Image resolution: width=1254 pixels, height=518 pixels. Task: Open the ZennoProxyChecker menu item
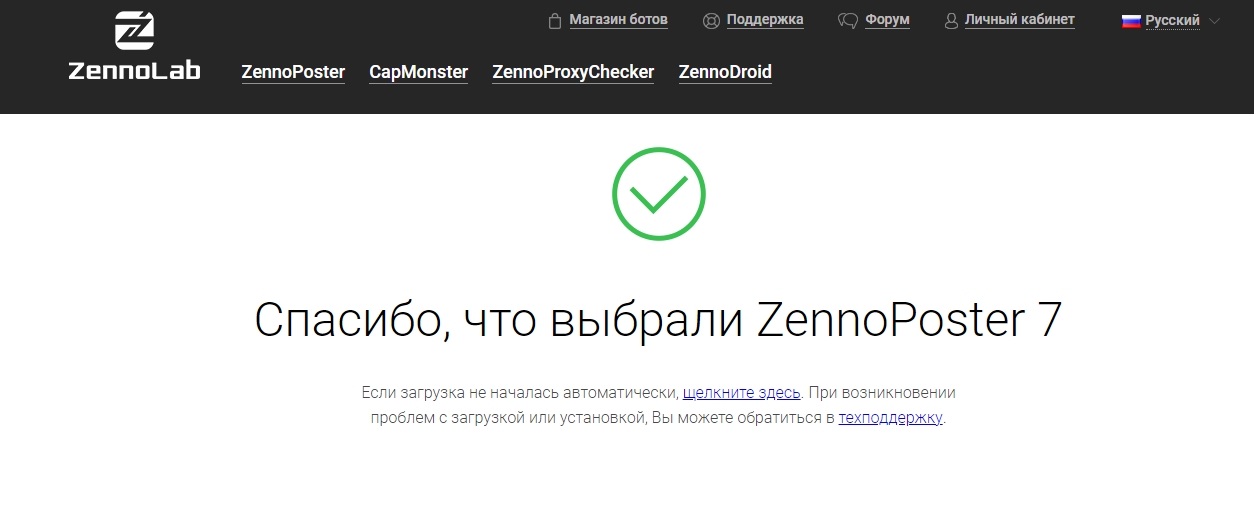pos(573,72)
